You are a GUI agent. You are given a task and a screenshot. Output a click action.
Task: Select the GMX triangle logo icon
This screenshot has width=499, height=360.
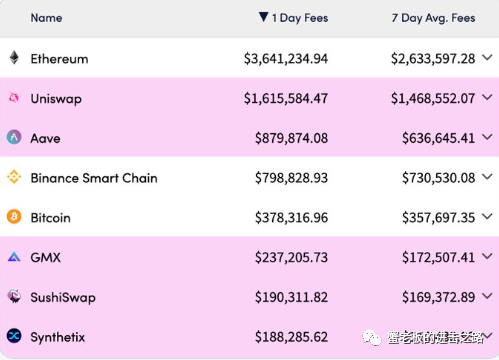click(14, 257)
